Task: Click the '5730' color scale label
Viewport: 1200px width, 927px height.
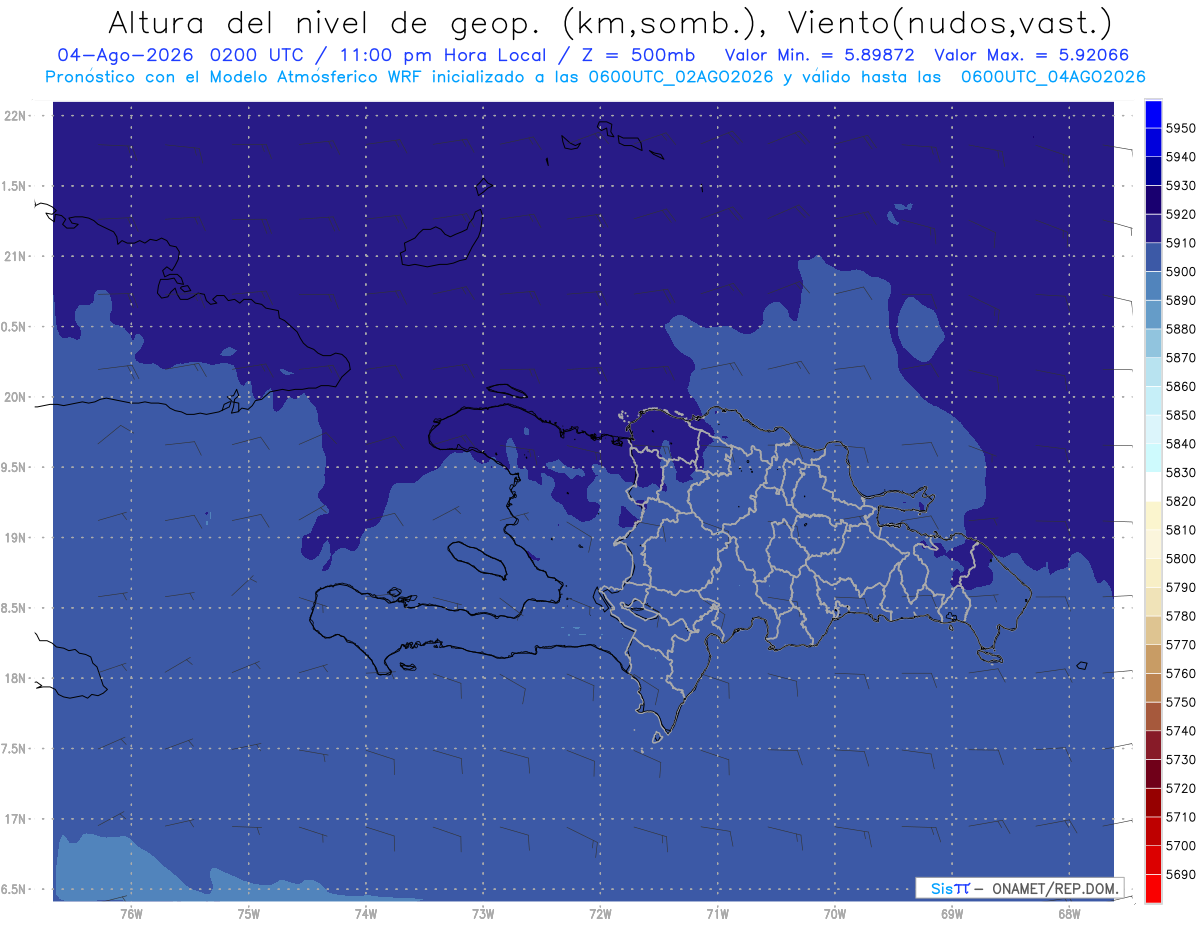Action: pyautogui.click(x=1181, y=759)
